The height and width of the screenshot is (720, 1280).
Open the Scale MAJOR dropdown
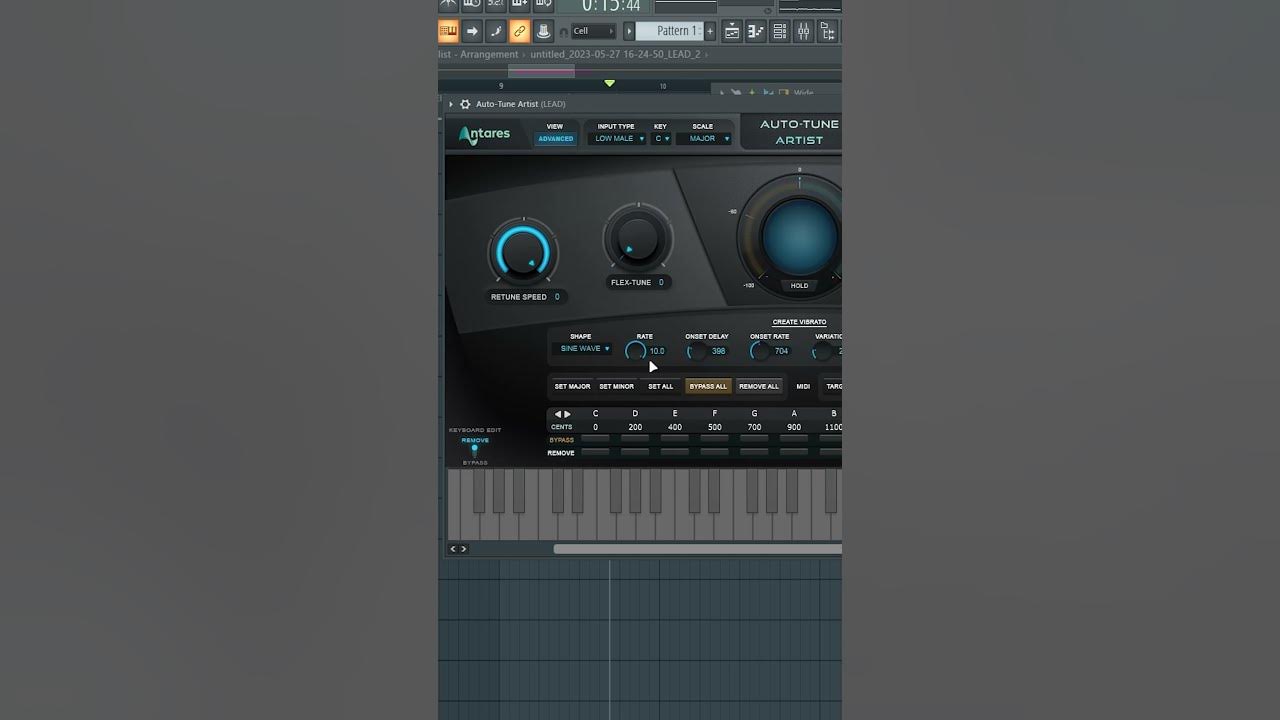click(704, 139)
